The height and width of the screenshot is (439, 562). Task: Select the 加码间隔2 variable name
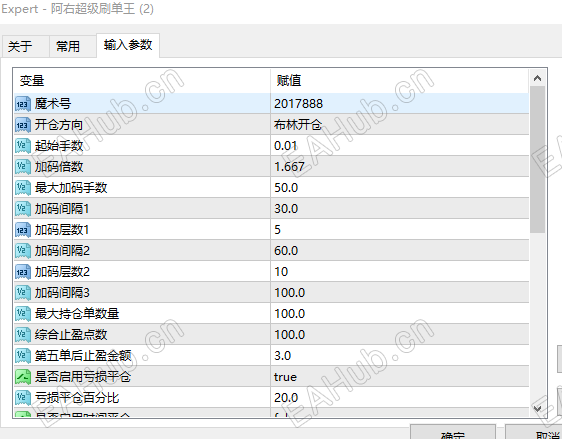click(62, 251)
